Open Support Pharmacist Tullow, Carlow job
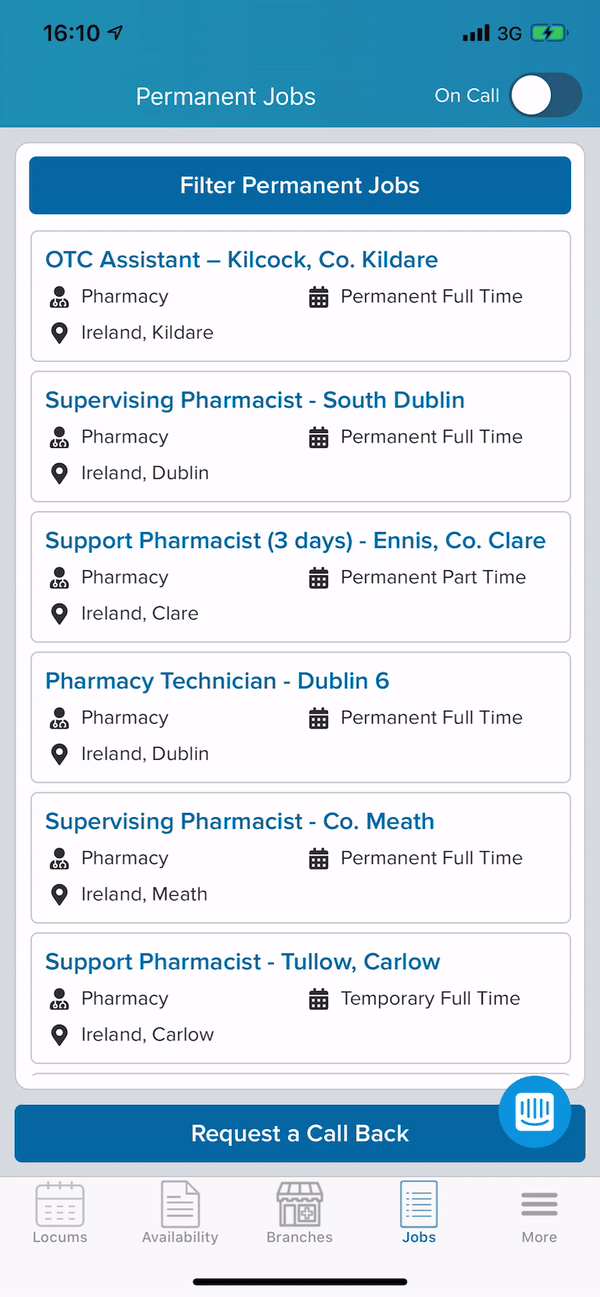The width and height of the screenshot is (600, 1297). pos(301,998)
